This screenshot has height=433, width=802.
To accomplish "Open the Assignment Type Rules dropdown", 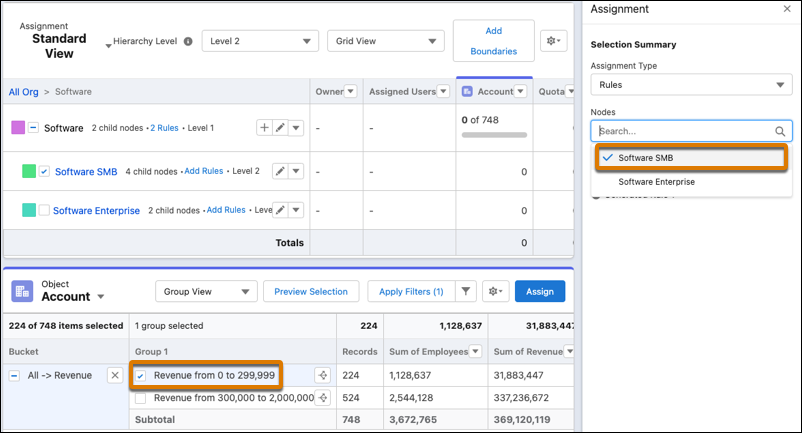I will pos(691,85).
